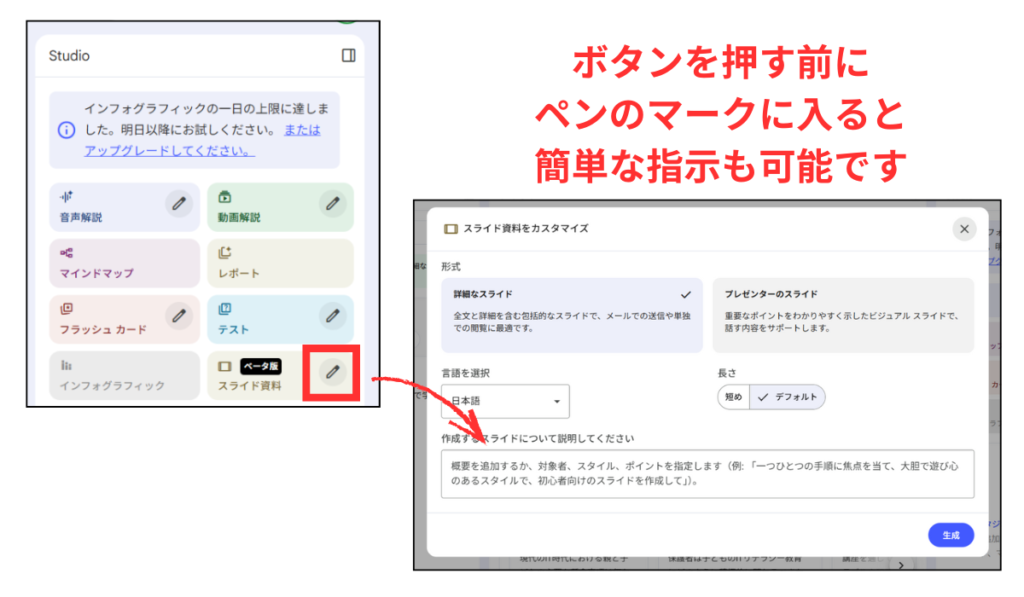The height and width of the screenshot is (597, 1024).
Task: Open customize pencil for スライド資料
Action: 332,372
